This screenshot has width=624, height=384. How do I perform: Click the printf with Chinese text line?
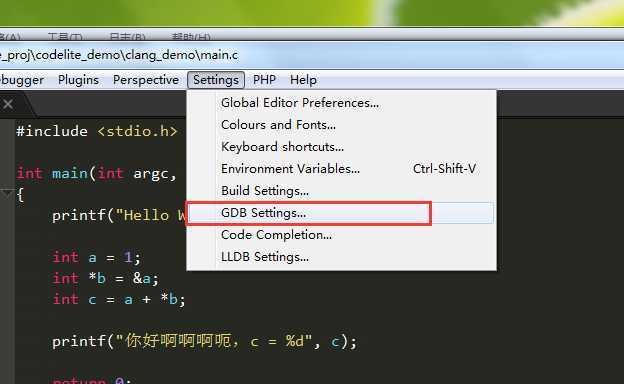pyautogui.click(x=205, y=341)
